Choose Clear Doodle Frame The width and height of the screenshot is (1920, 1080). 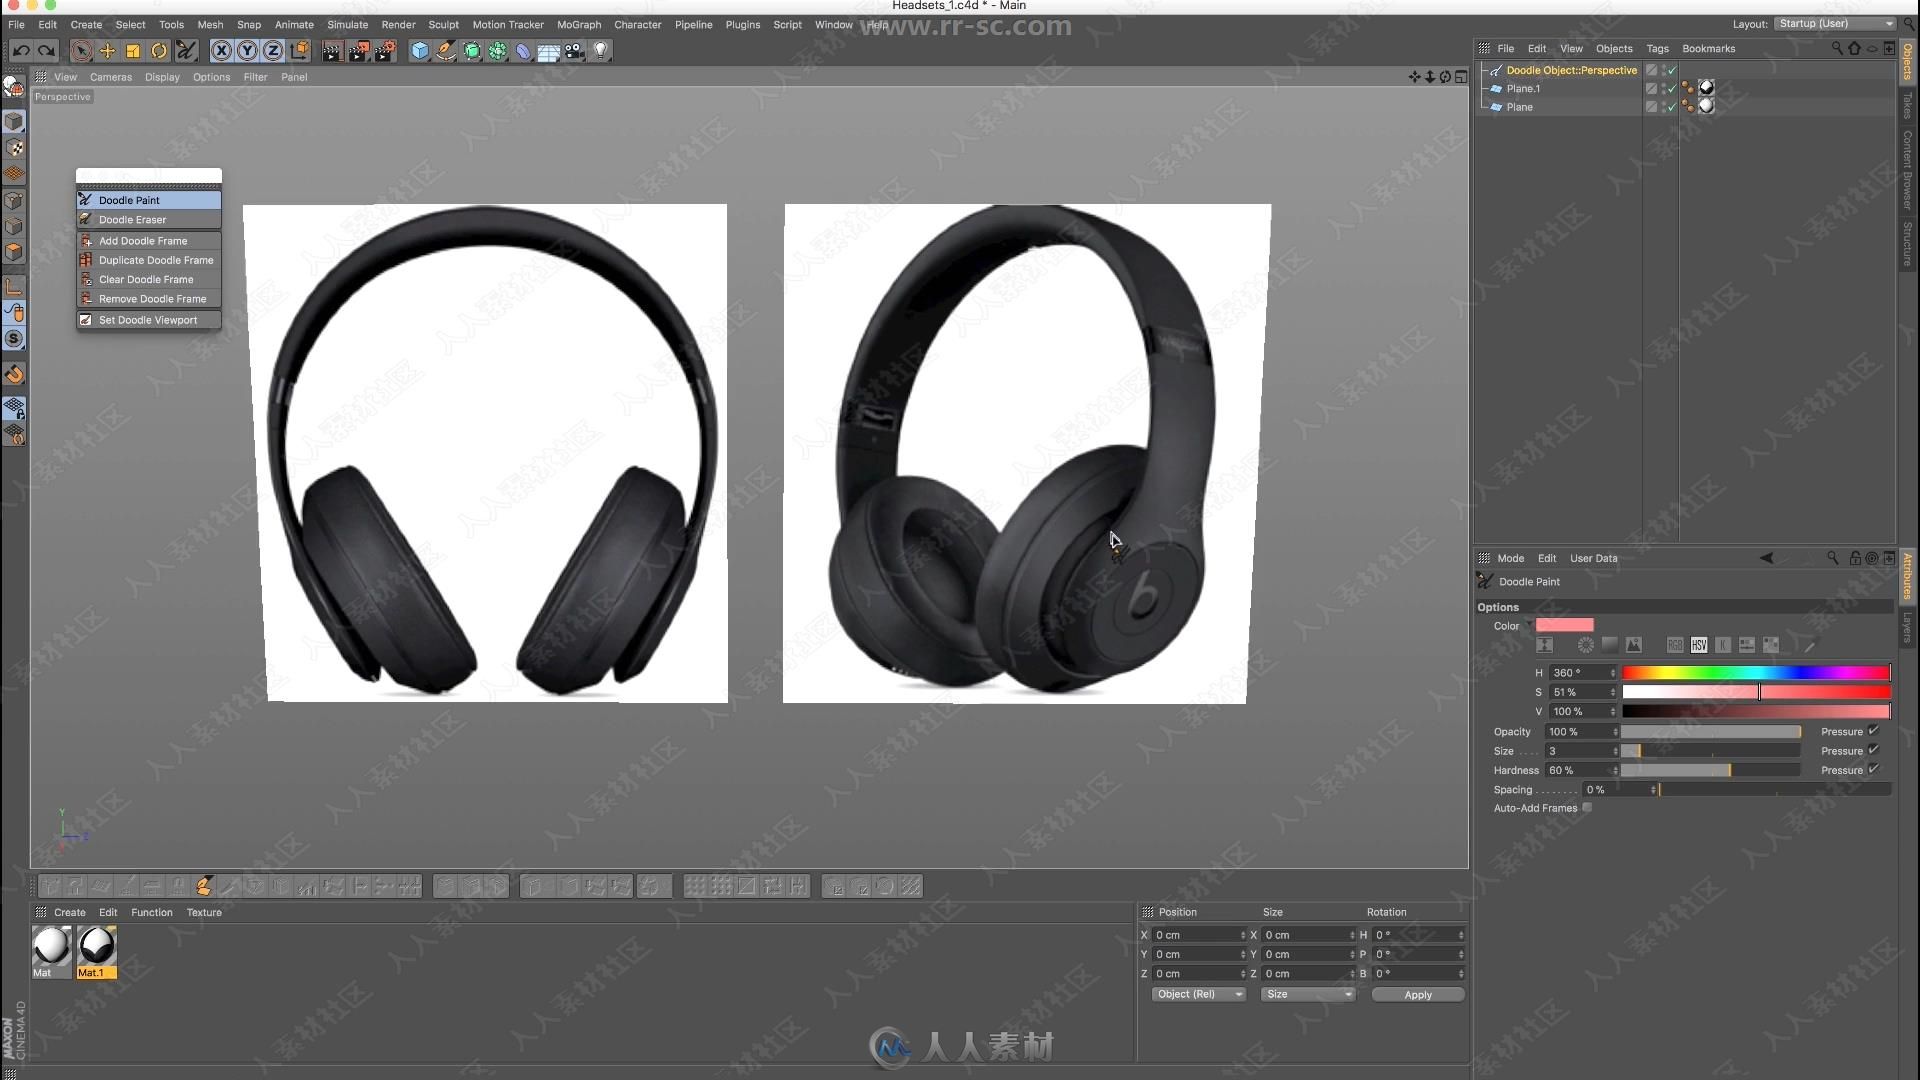click(149, 279)
